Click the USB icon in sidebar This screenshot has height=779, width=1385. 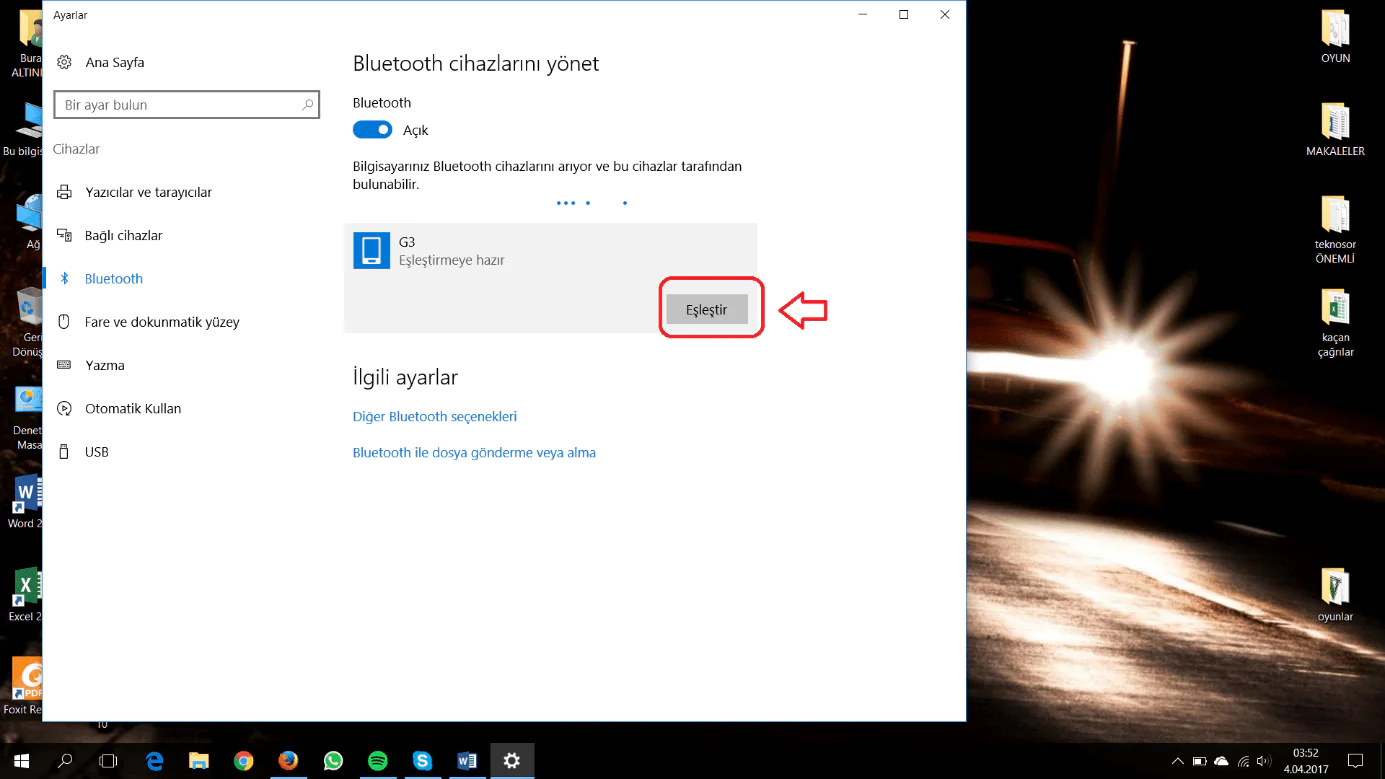pyautogui.click(x=65, y=452)
